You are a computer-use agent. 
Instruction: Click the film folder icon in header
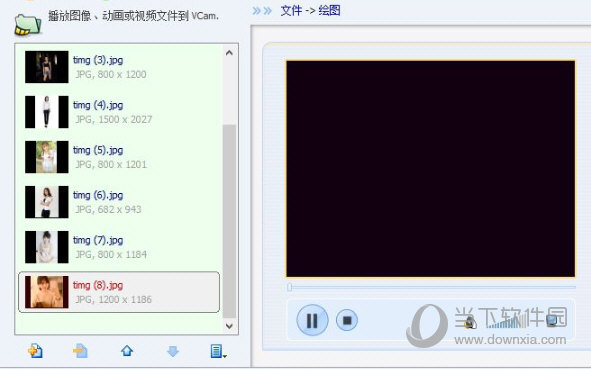[x=28, y=24]
